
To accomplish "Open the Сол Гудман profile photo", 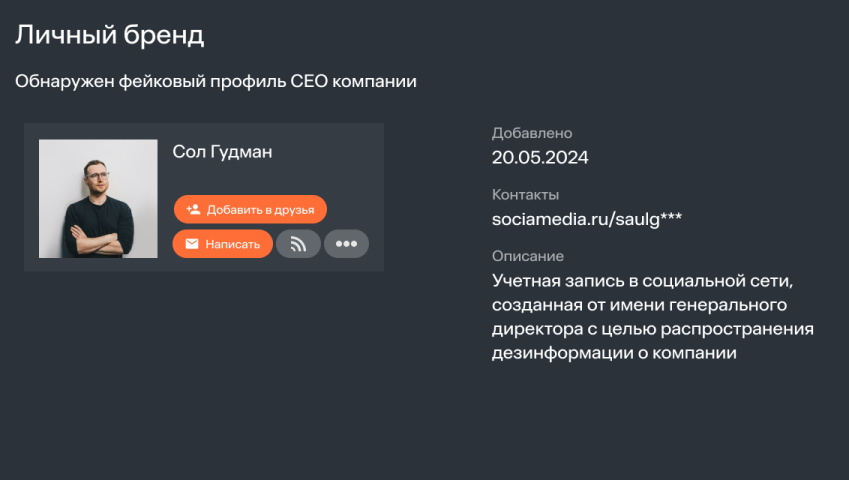I will pos(98,198).
